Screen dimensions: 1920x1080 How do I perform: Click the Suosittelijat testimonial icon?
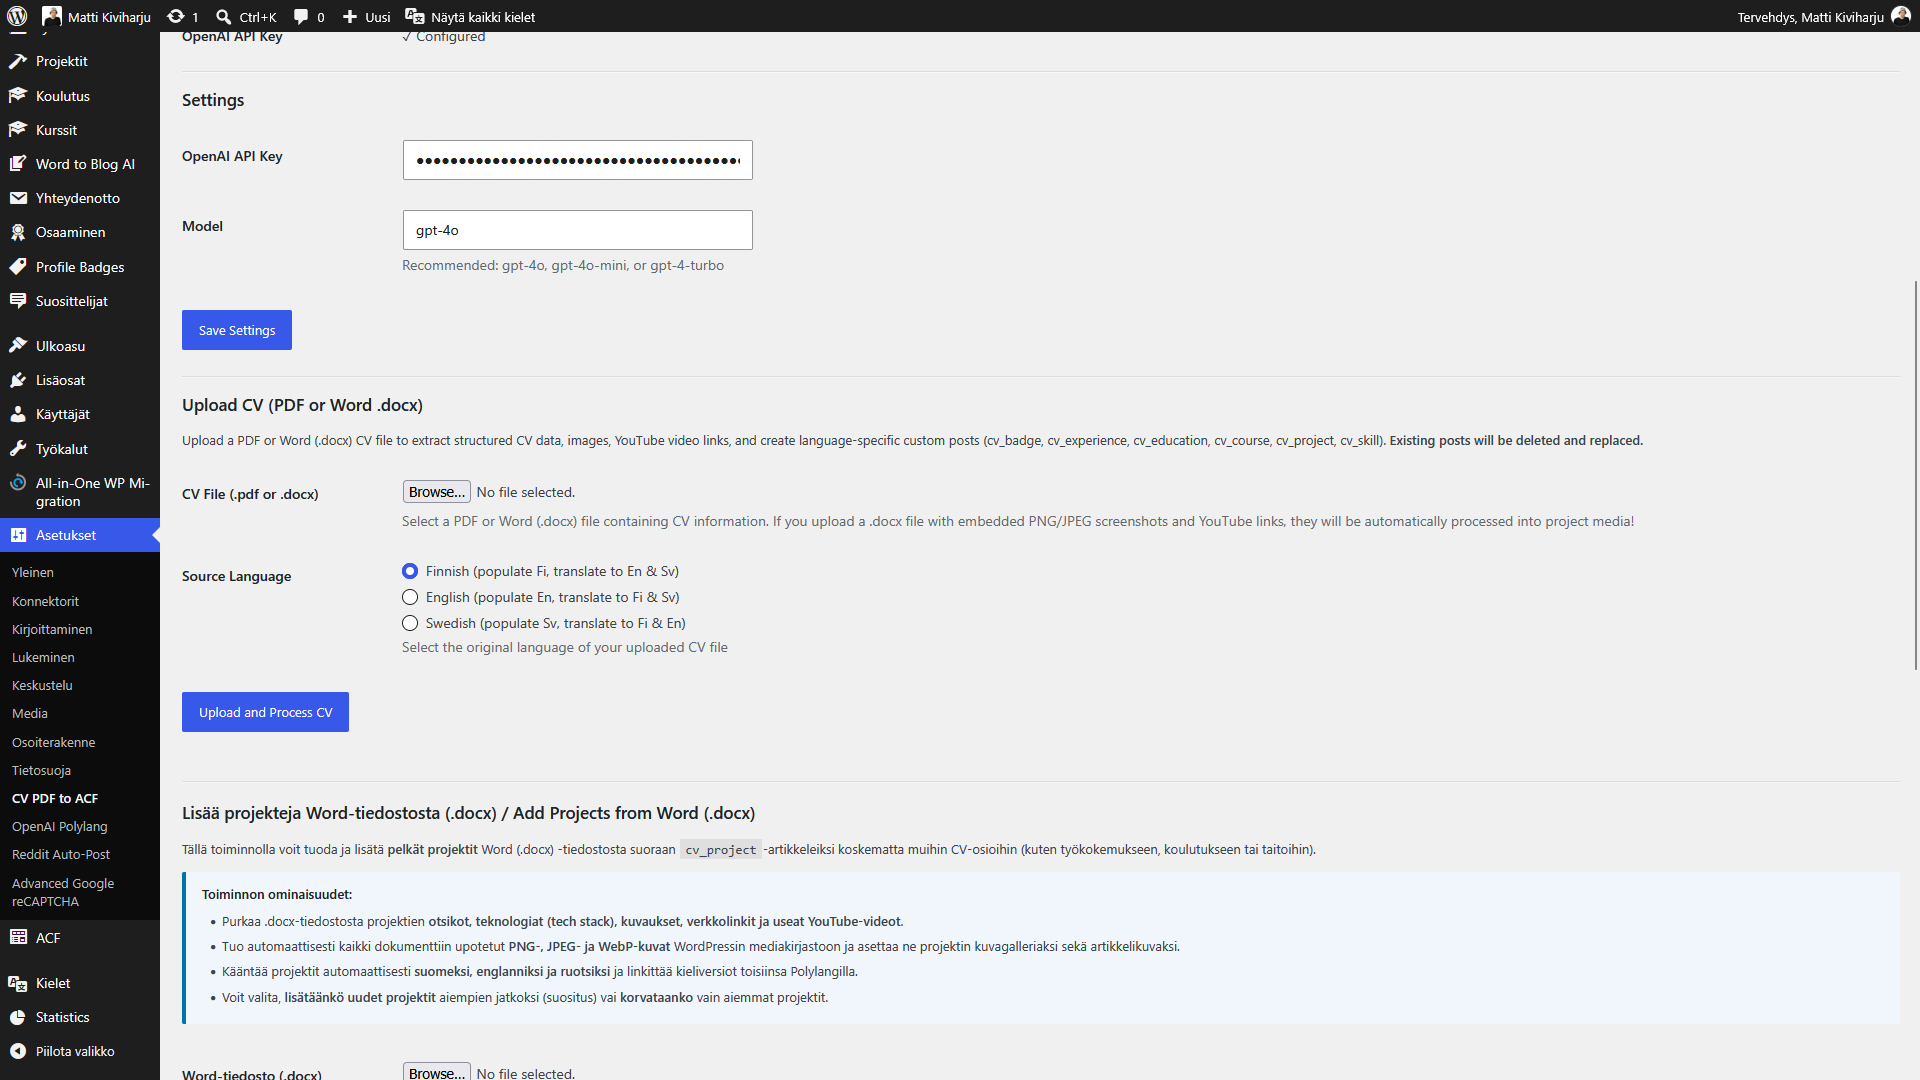[x=18, y=301]
